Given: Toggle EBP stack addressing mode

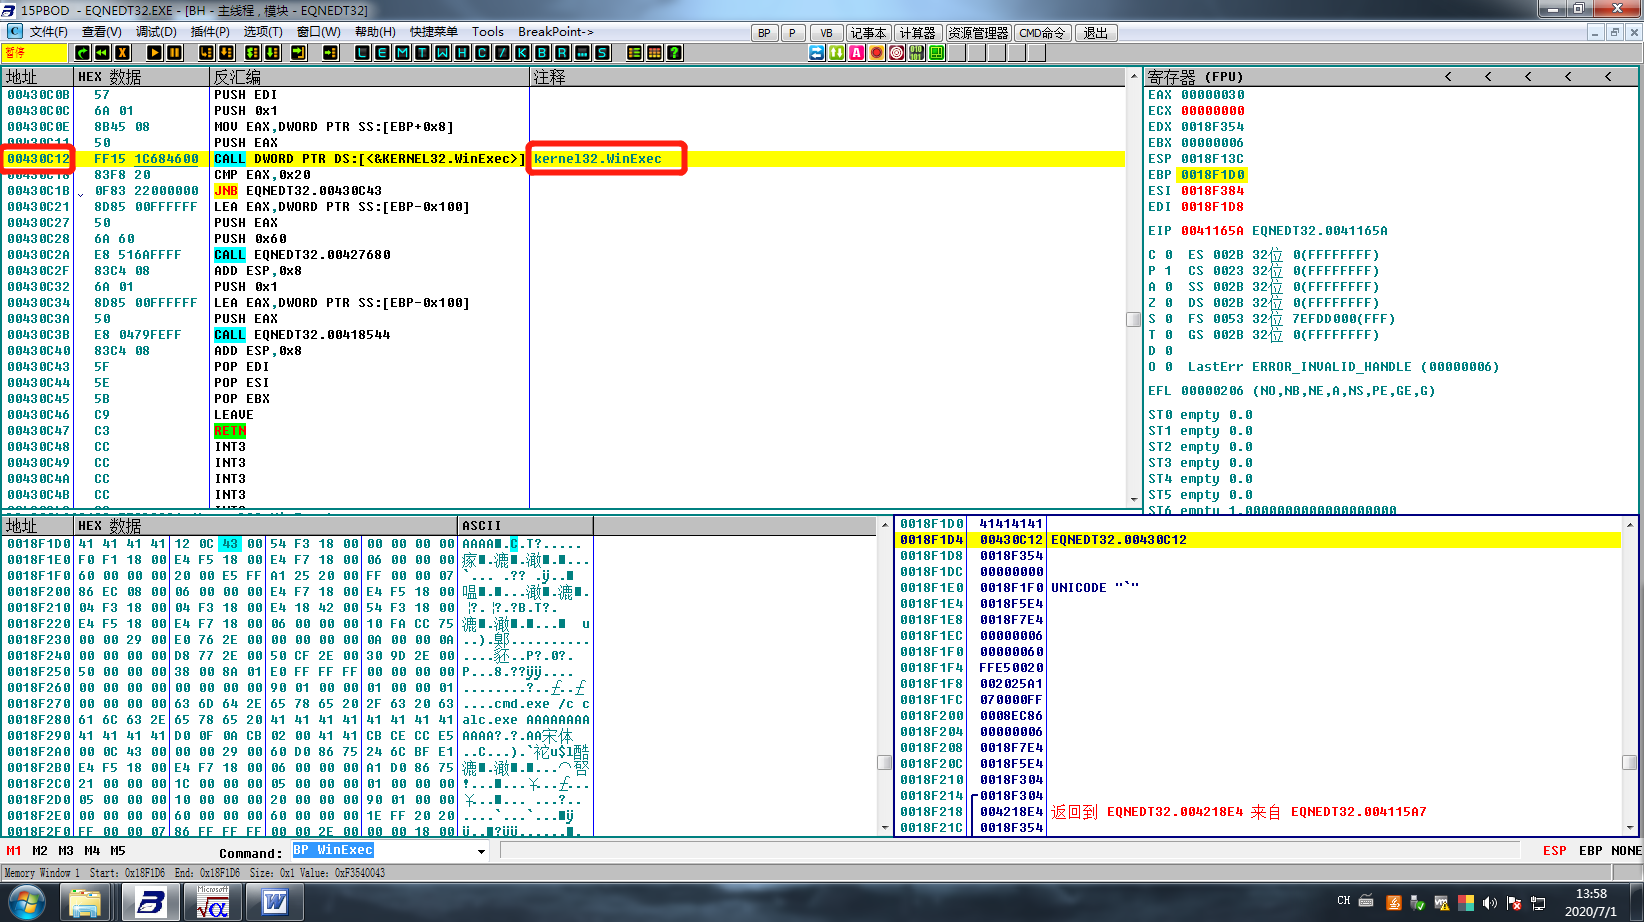Looking at the screenshot, I should click(1591, 851).
